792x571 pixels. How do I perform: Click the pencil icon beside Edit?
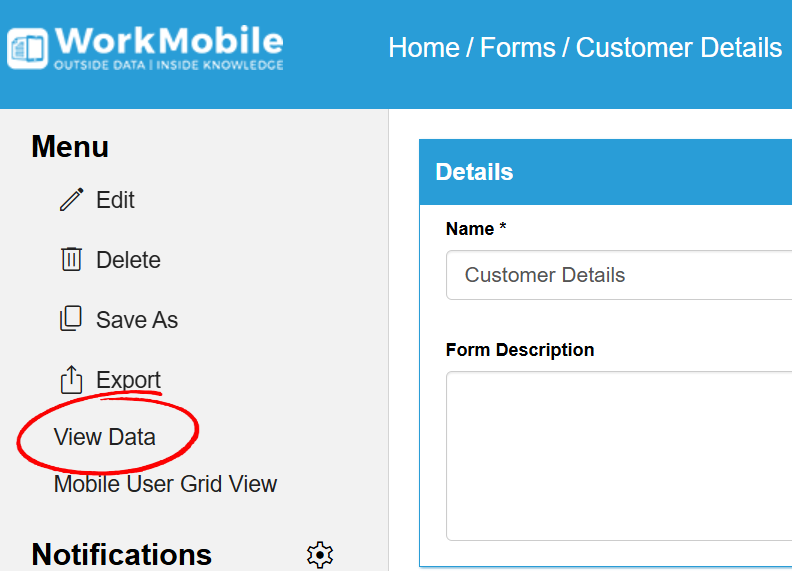(71, 200)
